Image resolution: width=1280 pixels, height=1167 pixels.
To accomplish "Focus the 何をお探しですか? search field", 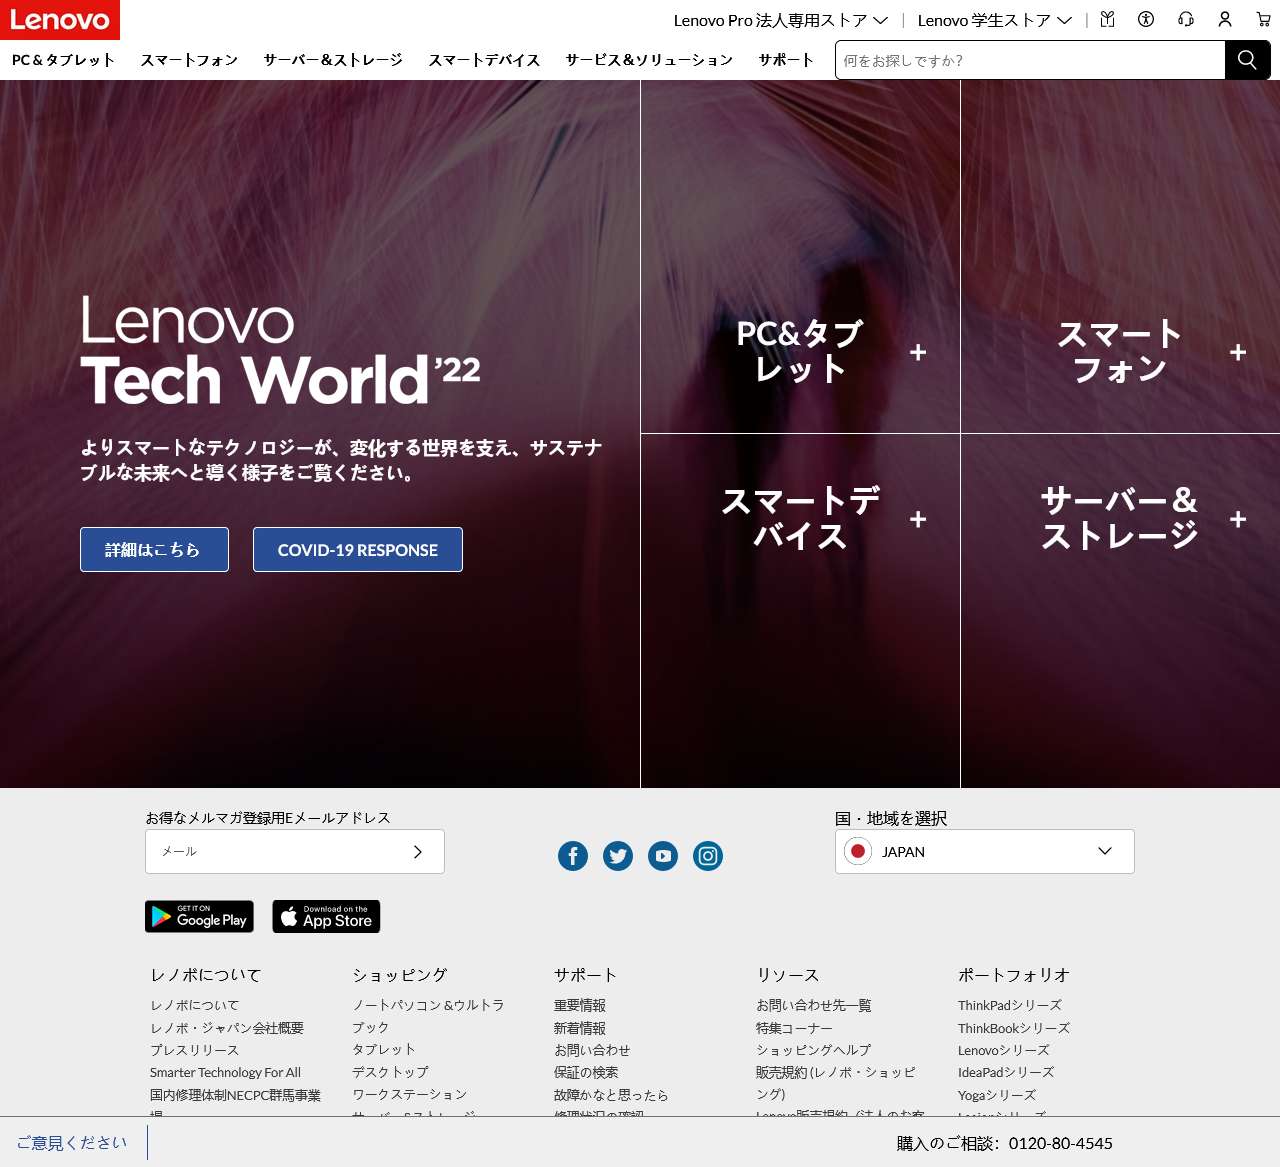I will coord(1030,60).
